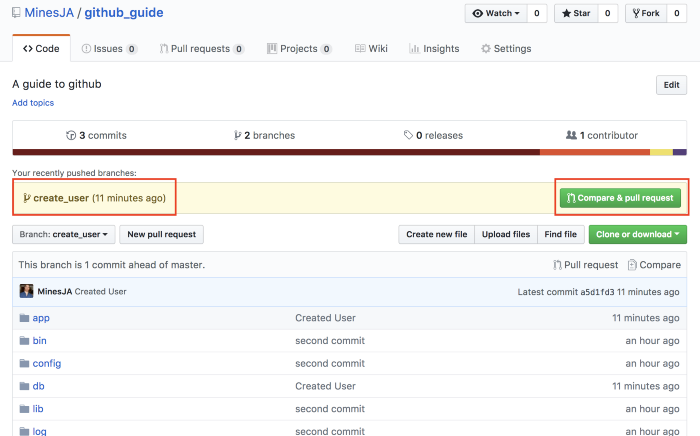Click the folder icon next to lib

[24, 409]
